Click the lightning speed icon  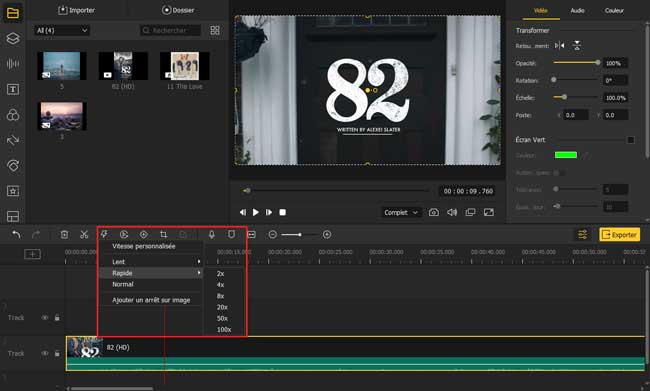[x=104, y=235]
